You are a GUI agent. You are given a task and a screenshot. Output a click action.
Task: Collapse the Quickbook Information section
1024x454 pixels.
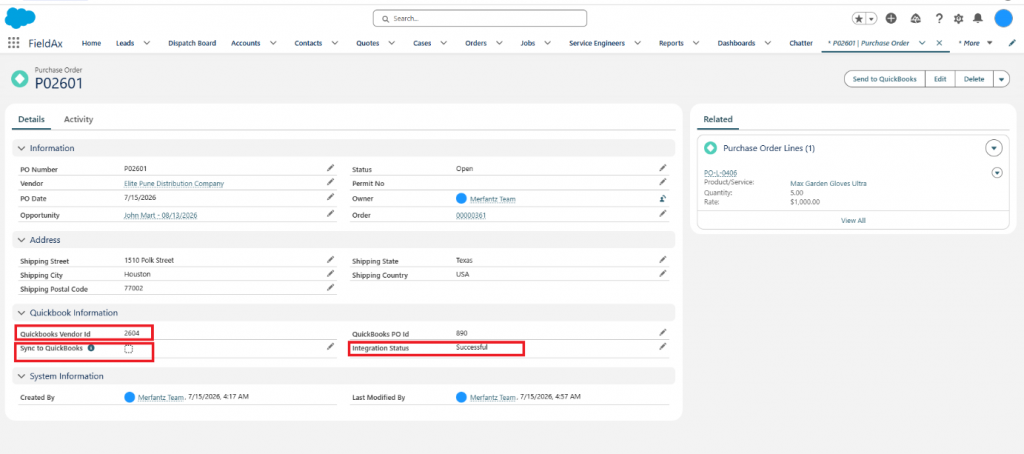22,313
